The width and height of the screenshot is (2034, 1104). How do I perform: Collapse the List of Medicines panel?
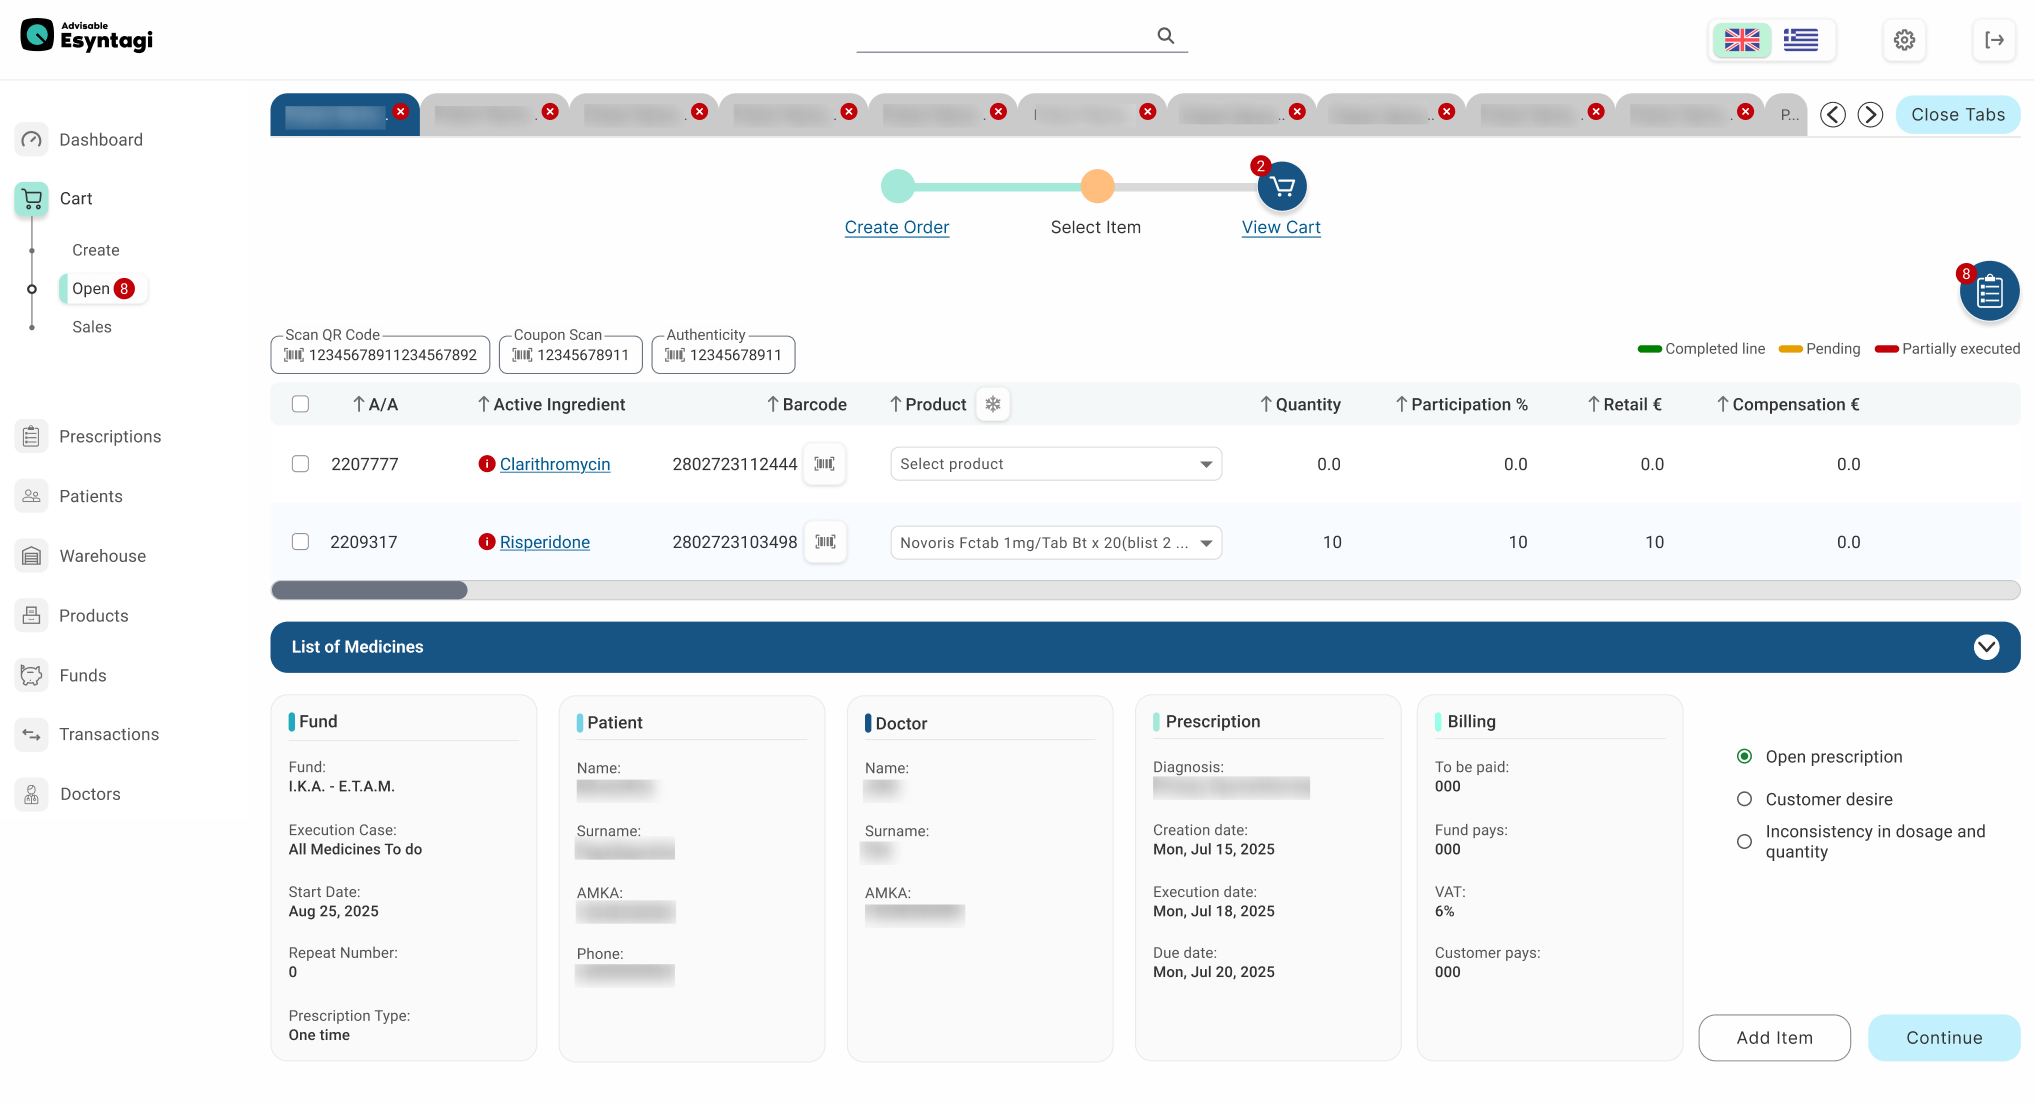click(1986, 647)
